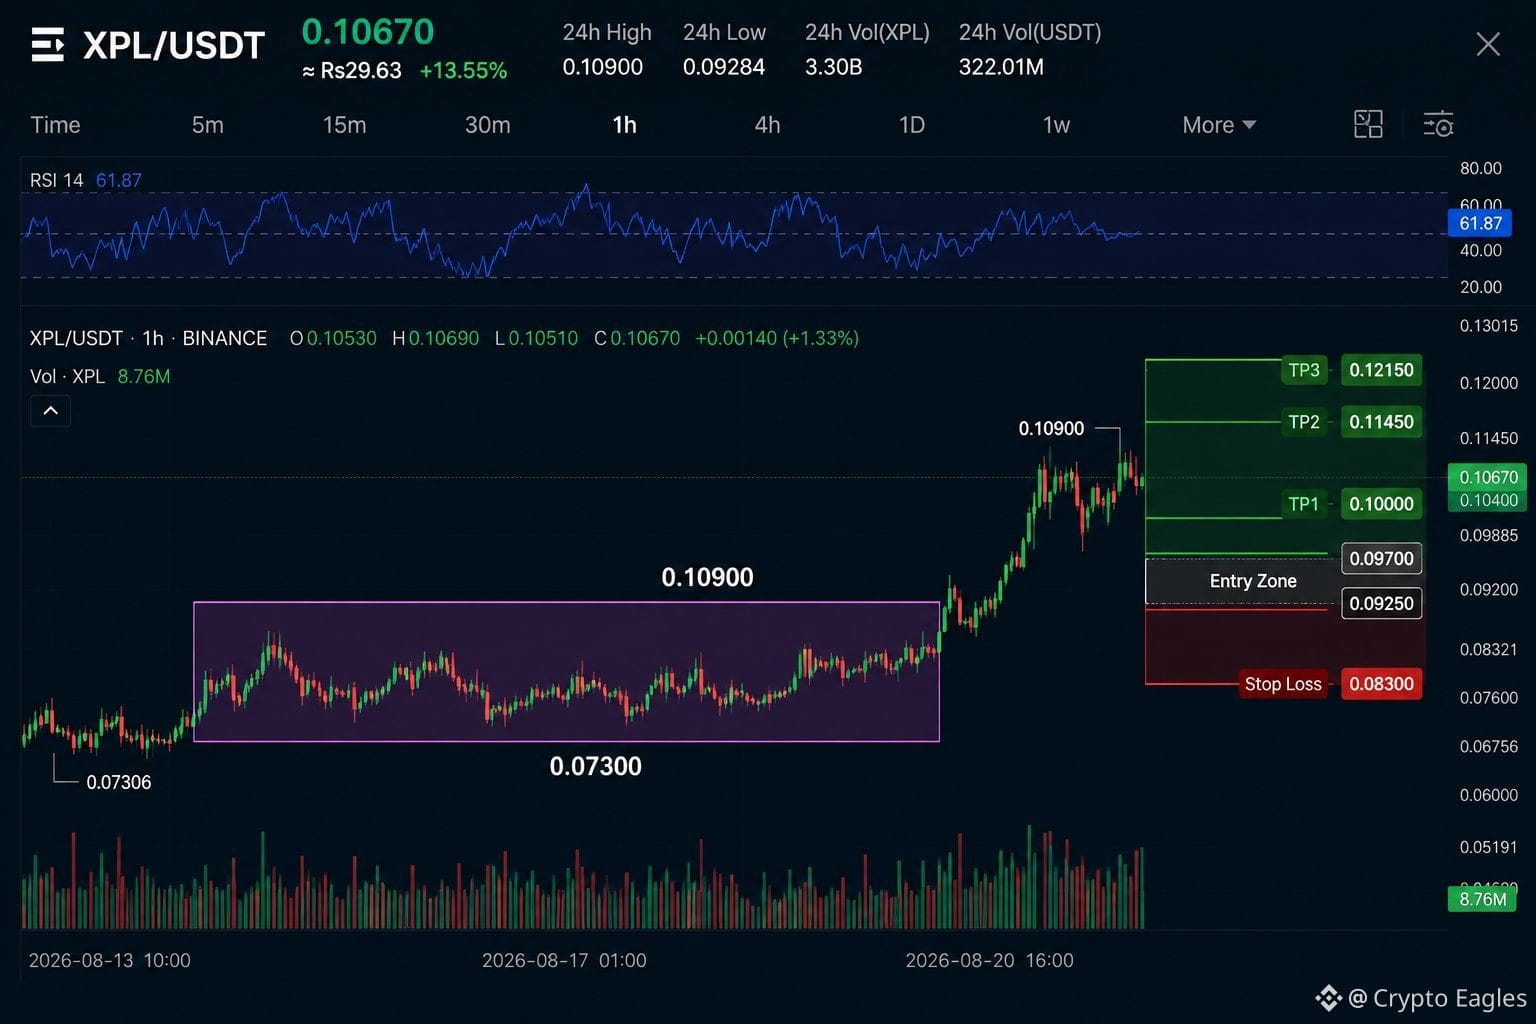Expand the More timeframes dropdown
Viewport: 1536px width, 1024px height.
[1219, 125]
